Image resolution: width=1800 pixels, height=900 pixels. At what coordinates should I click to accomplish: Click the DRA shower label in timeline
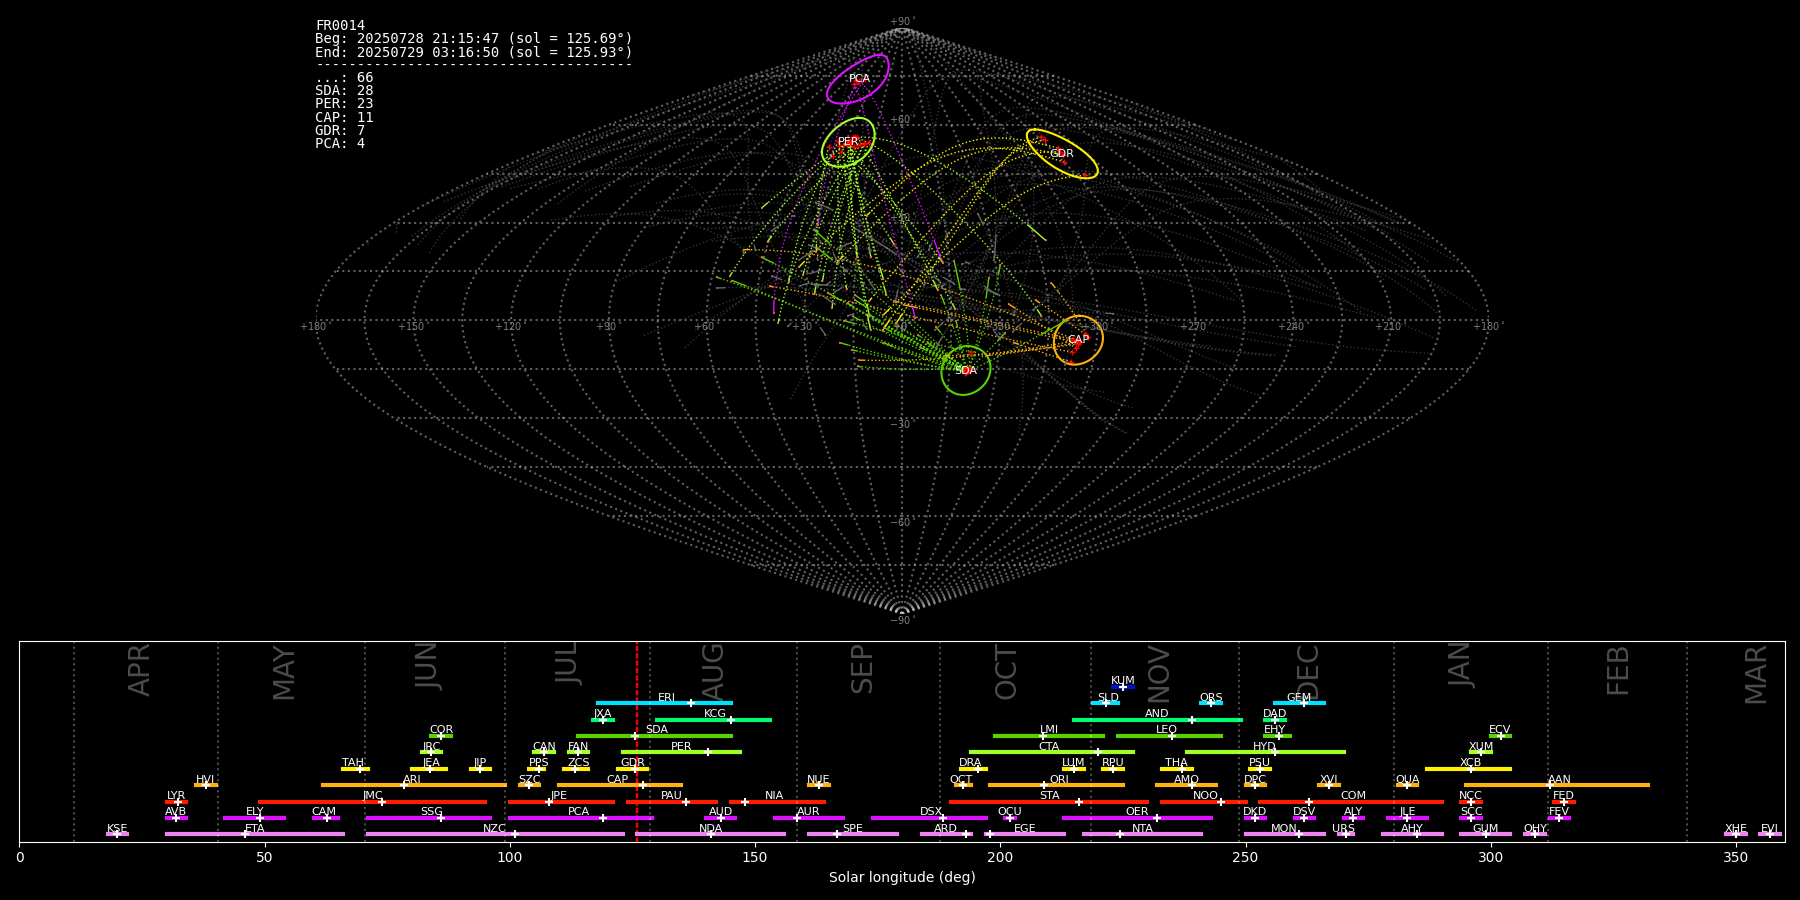pos(970,763)
